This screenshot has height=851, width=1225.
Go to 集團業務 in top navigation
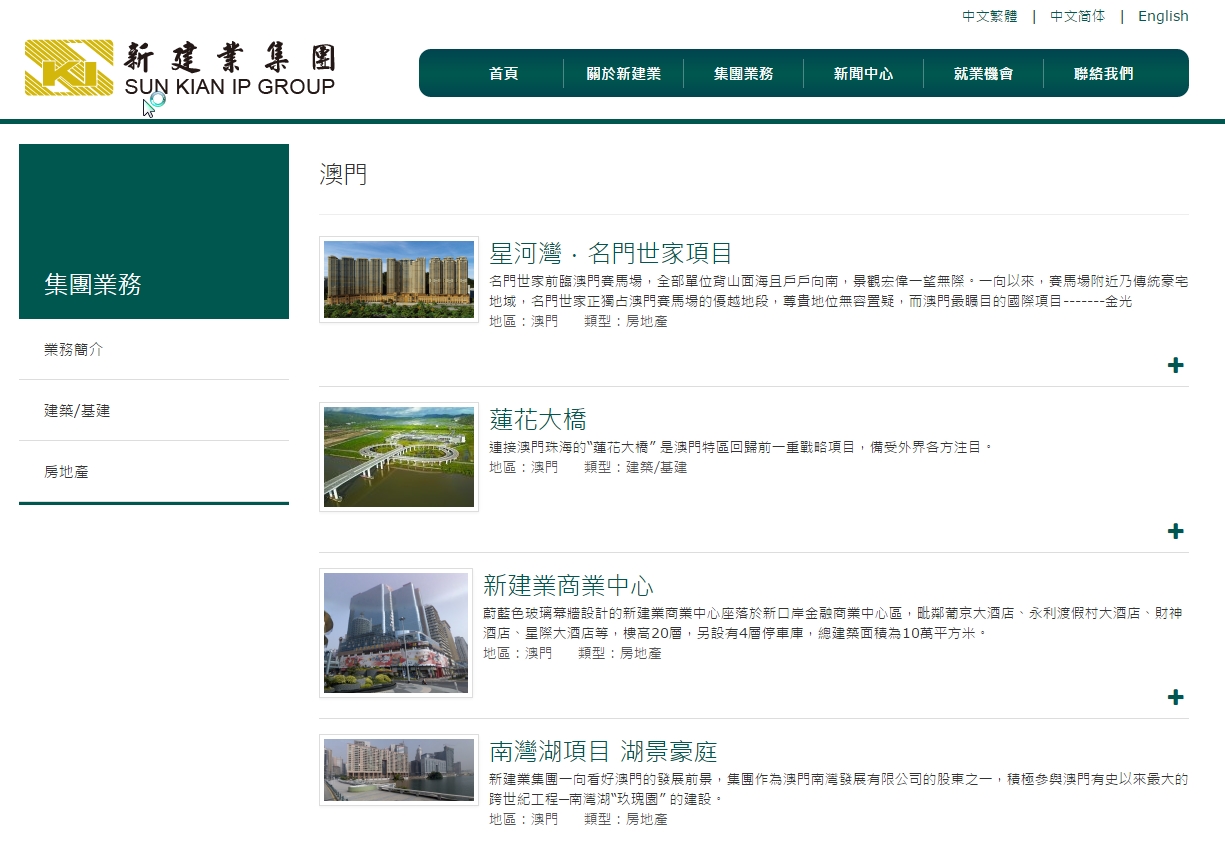(x=743, y=74)
